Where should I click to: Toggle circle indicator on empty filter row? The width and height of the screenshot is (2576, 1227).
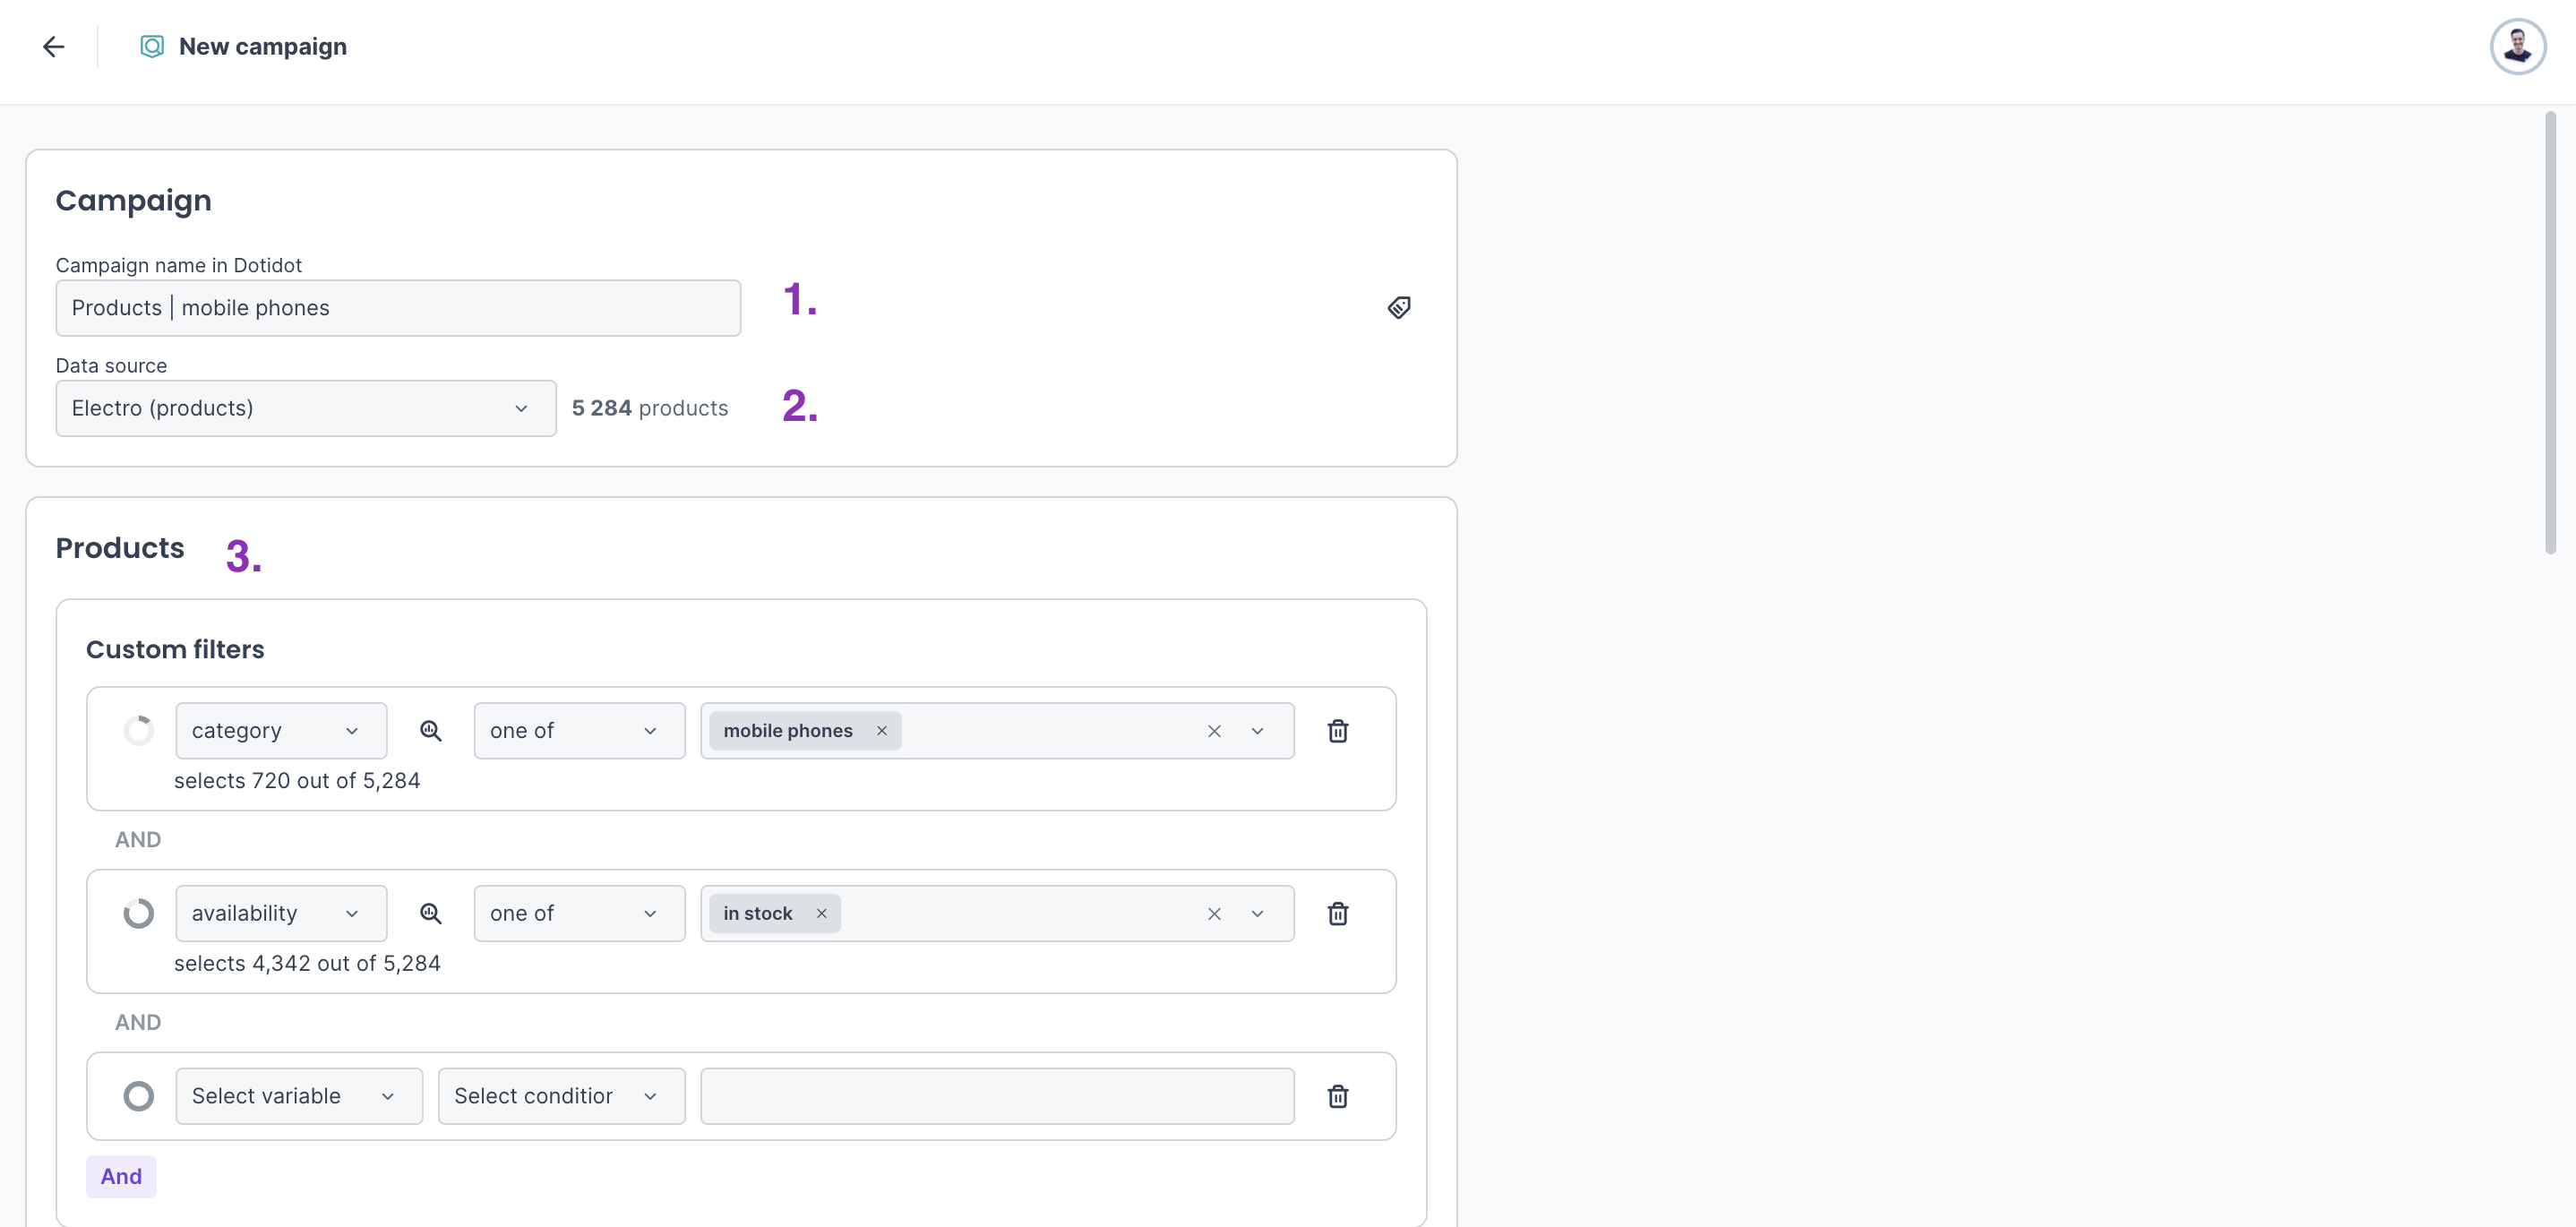[x=138, y=1097]
